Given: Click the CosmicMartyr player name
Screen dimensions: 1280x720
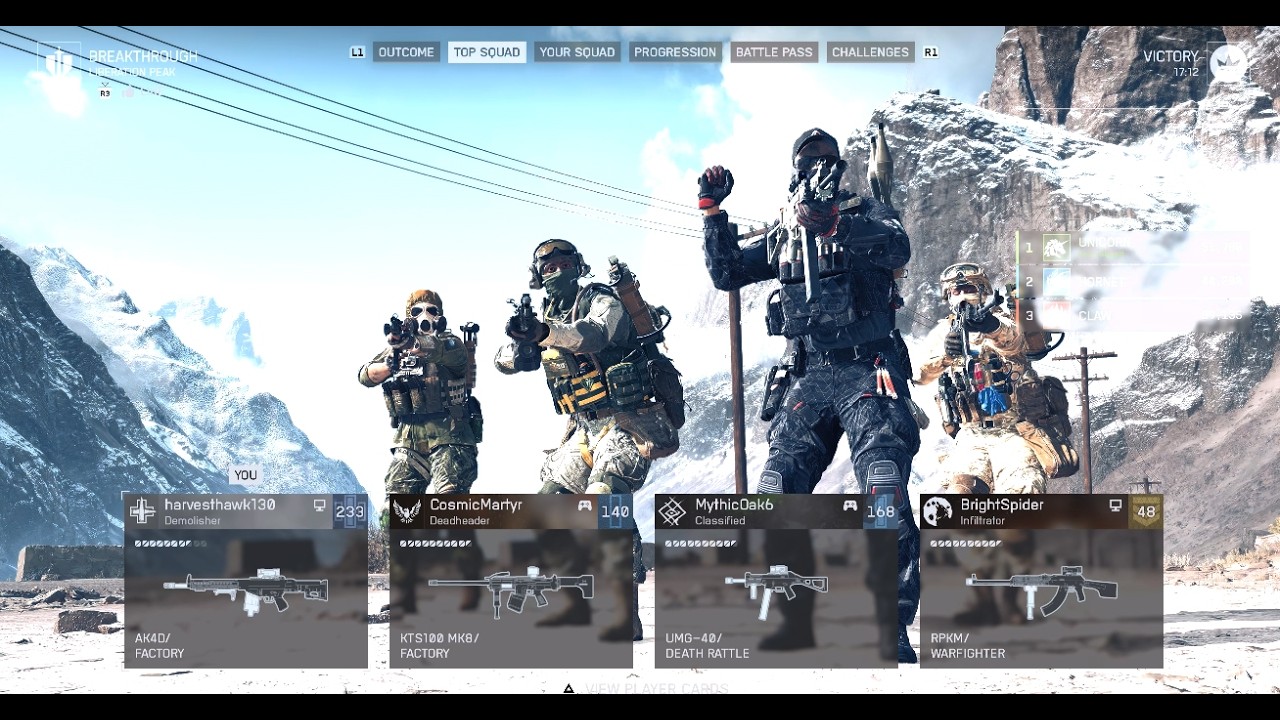Looking at the screenshot, I should point(476,505).
